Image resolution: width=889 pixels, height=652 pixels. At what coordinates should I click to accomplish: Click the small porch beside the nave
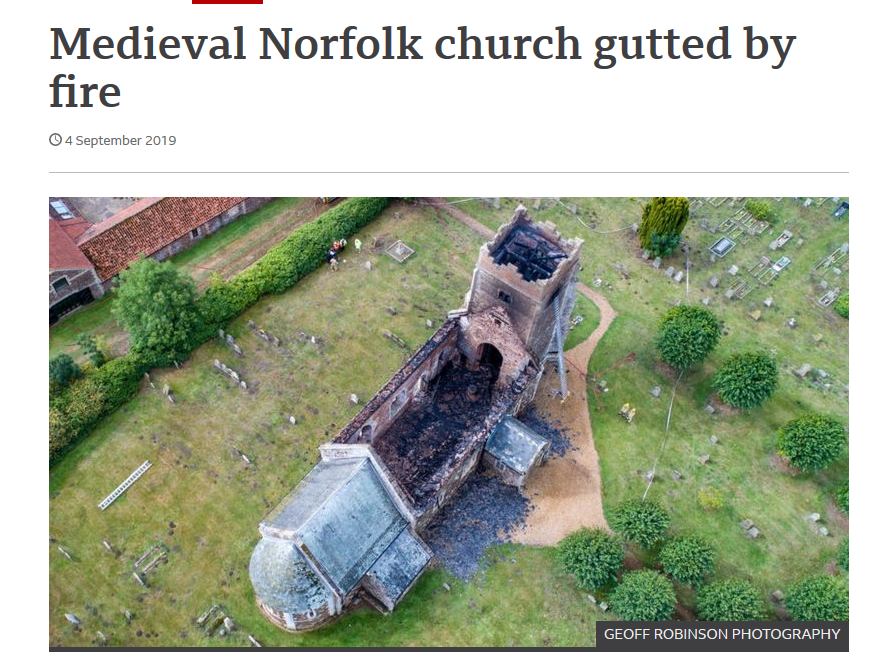(517, 448)
